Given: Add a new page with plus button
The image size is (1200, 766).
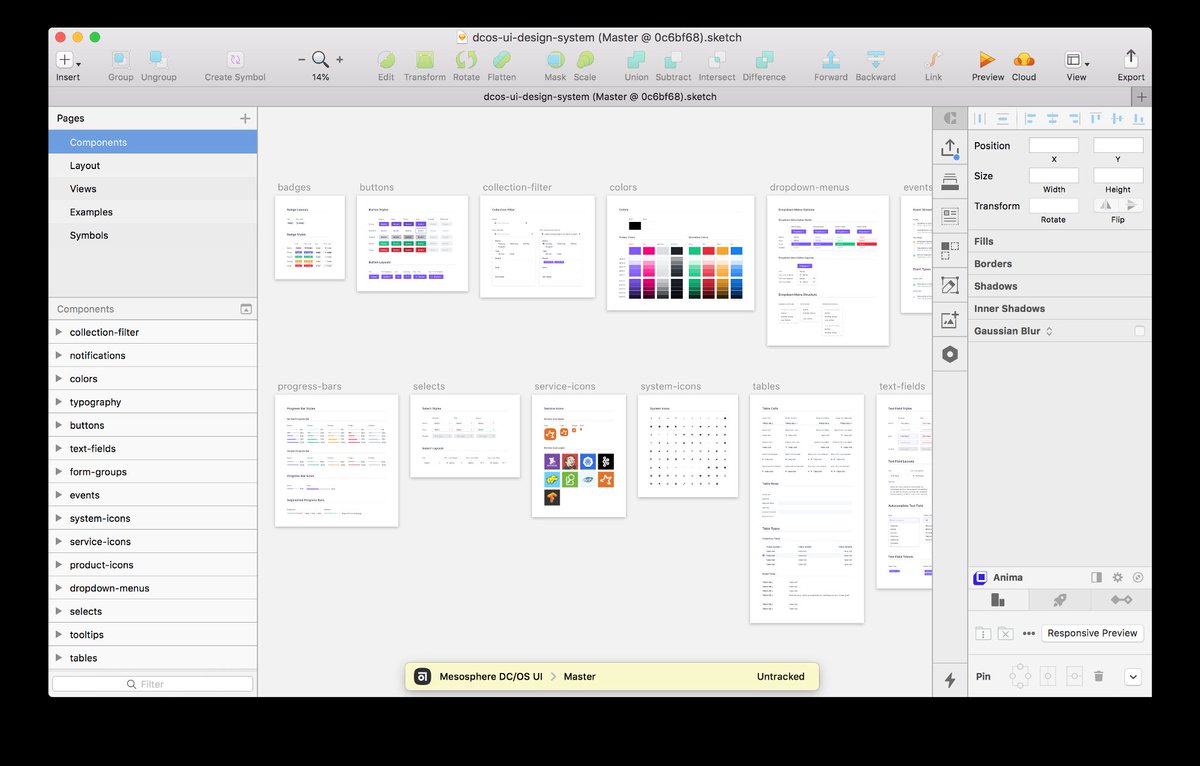Looking at the screenshot, I should [245, 118].
